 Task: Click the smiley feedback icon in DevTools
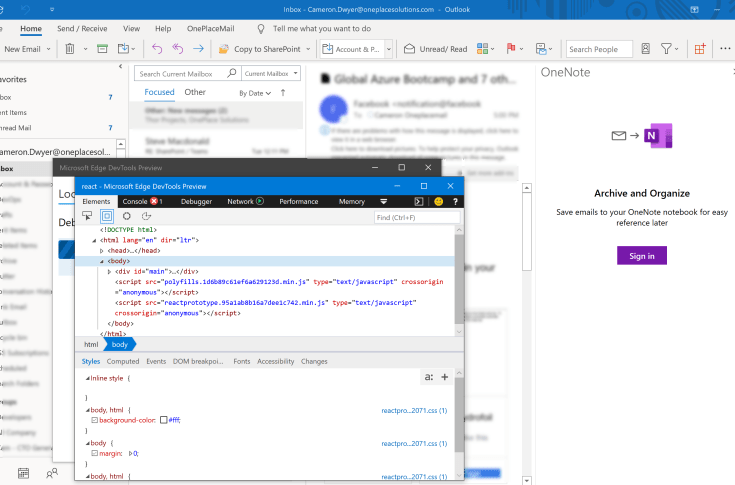pyautogui.click(x=438, y=202)
